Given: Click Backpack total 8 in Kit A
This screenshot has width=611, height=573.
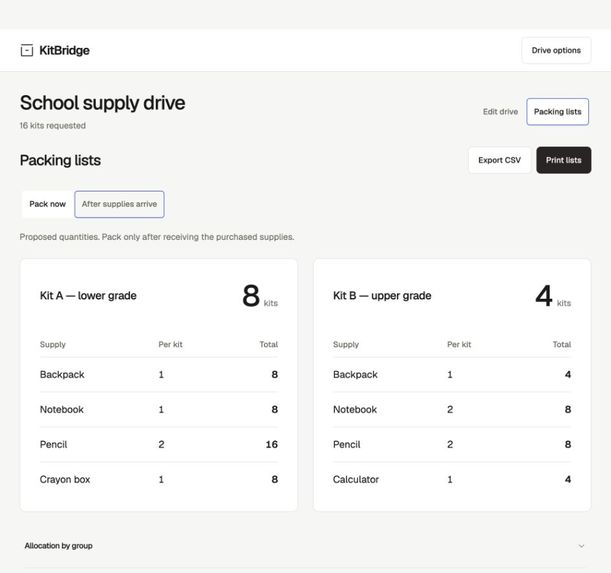Looking at the screenshot, I should coord(275,375).
